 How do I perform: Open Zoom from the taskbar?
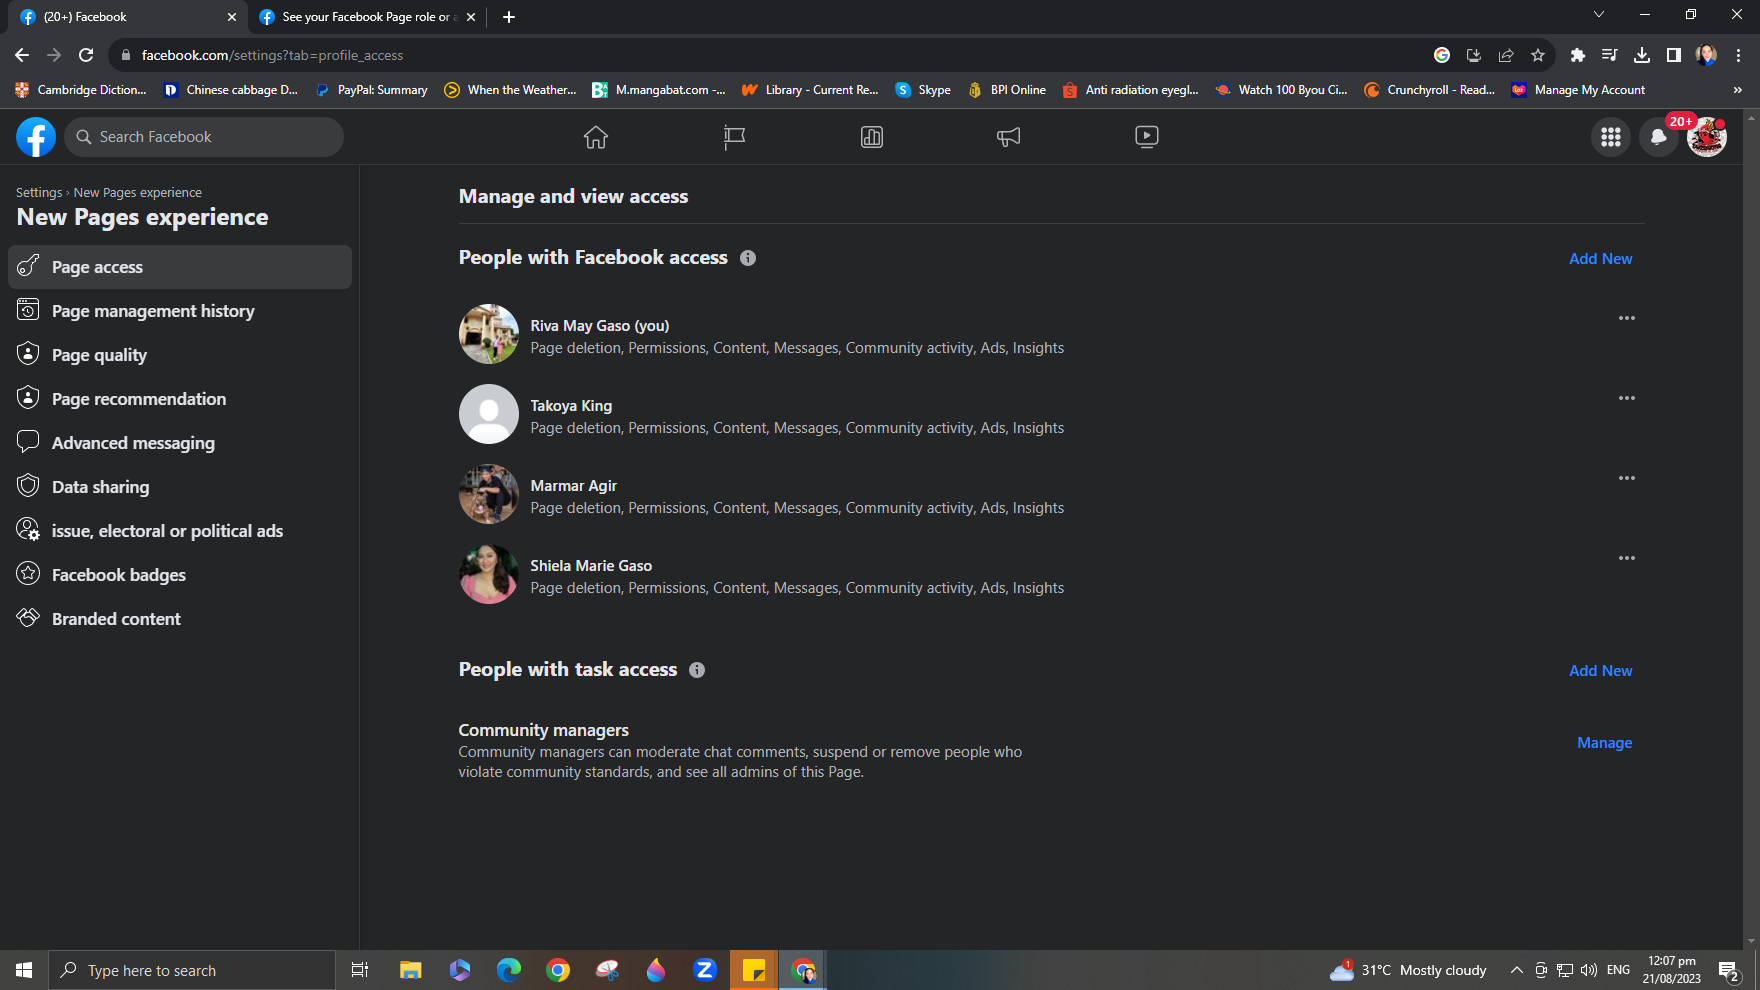point(705,970)
